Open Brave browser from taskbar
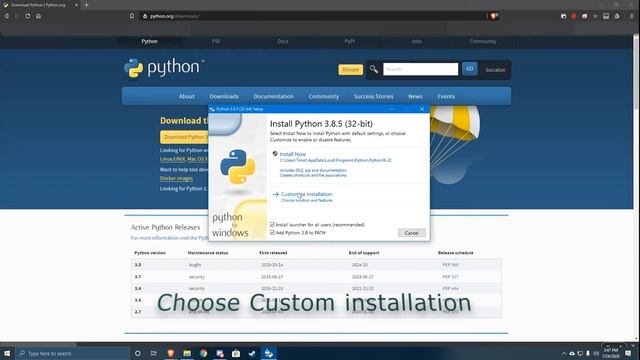Screen dimensions: 640x360 pyautogui.click(x=171, y=353)
